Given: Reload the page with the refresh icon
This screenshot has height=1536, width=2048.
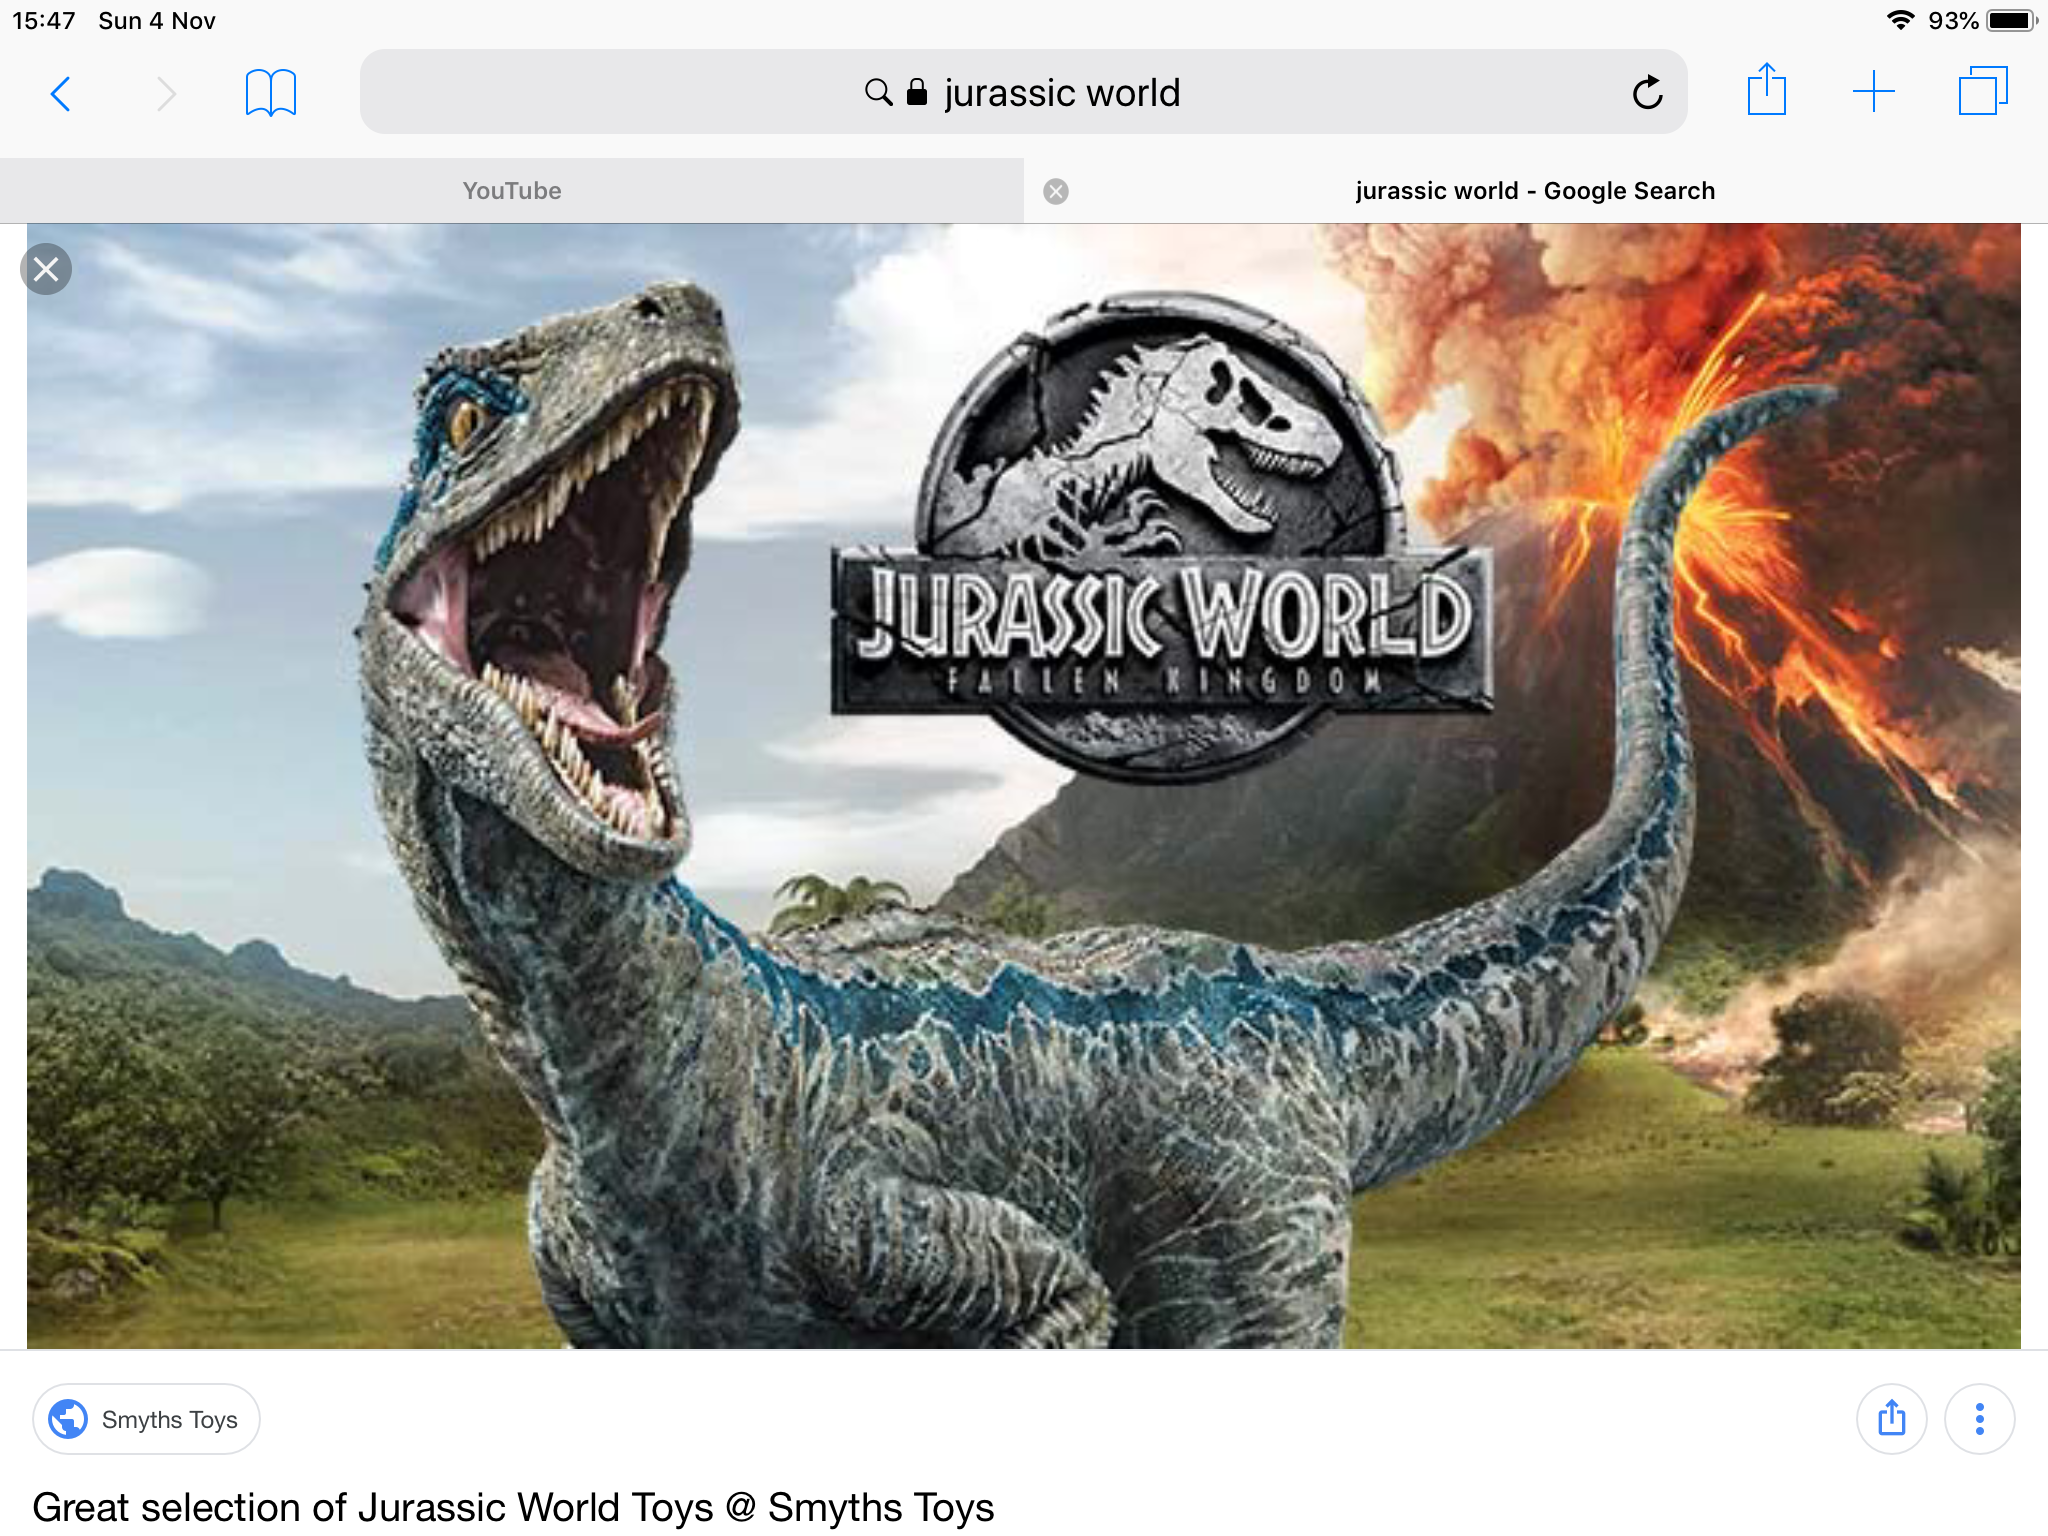Looking at the screenshot, I should (x=1647, y=93).
